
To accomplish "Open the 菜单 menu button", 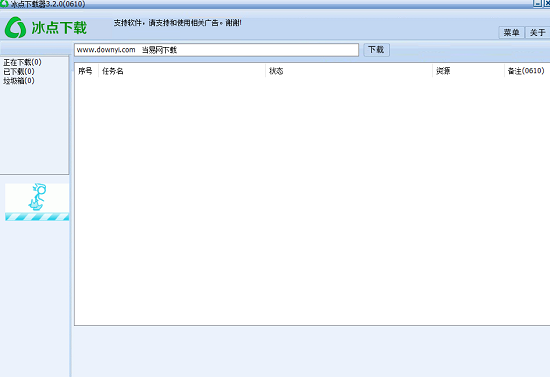I will [511, 33].
